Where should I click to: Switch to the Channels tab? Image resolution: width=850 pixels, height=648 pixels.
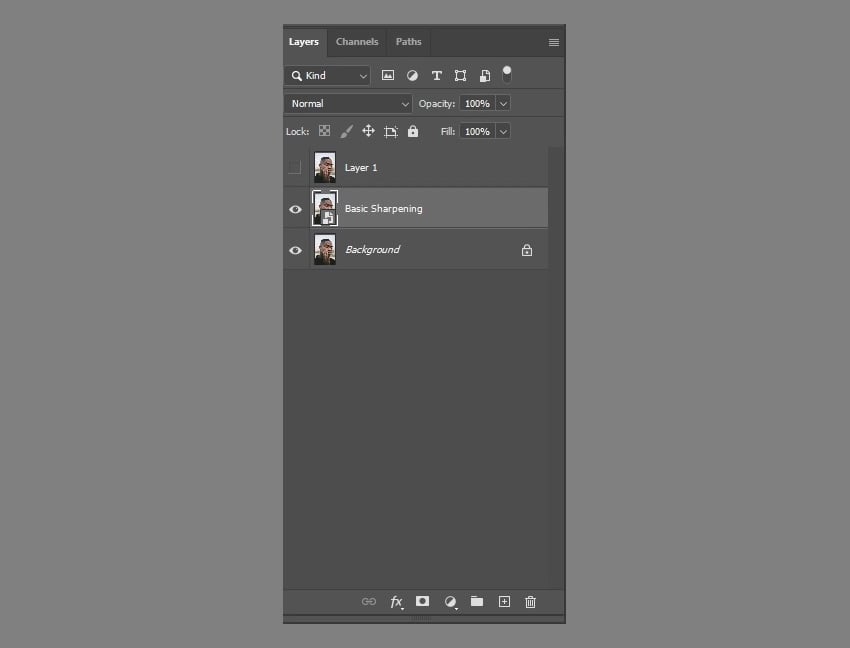click(357, 42)
